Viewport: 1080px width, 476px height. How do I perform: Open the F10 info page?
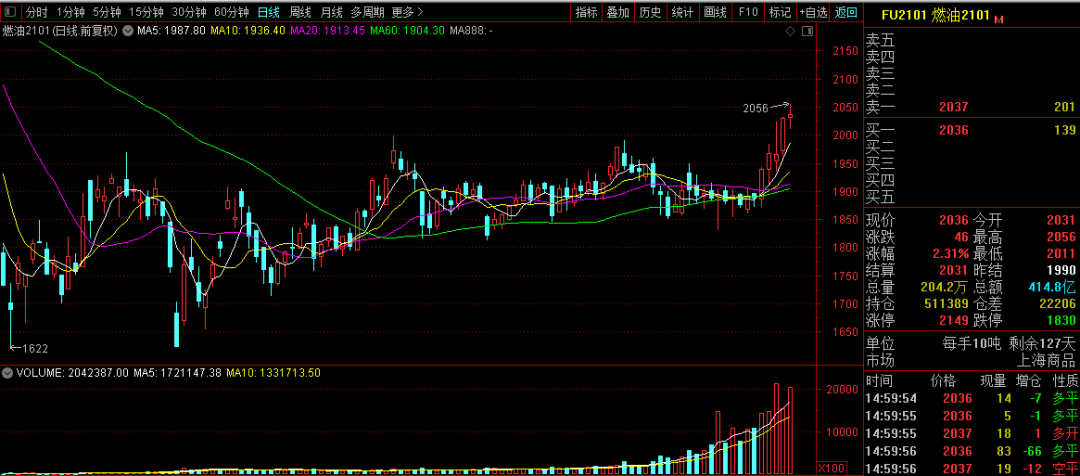[748, 12]
